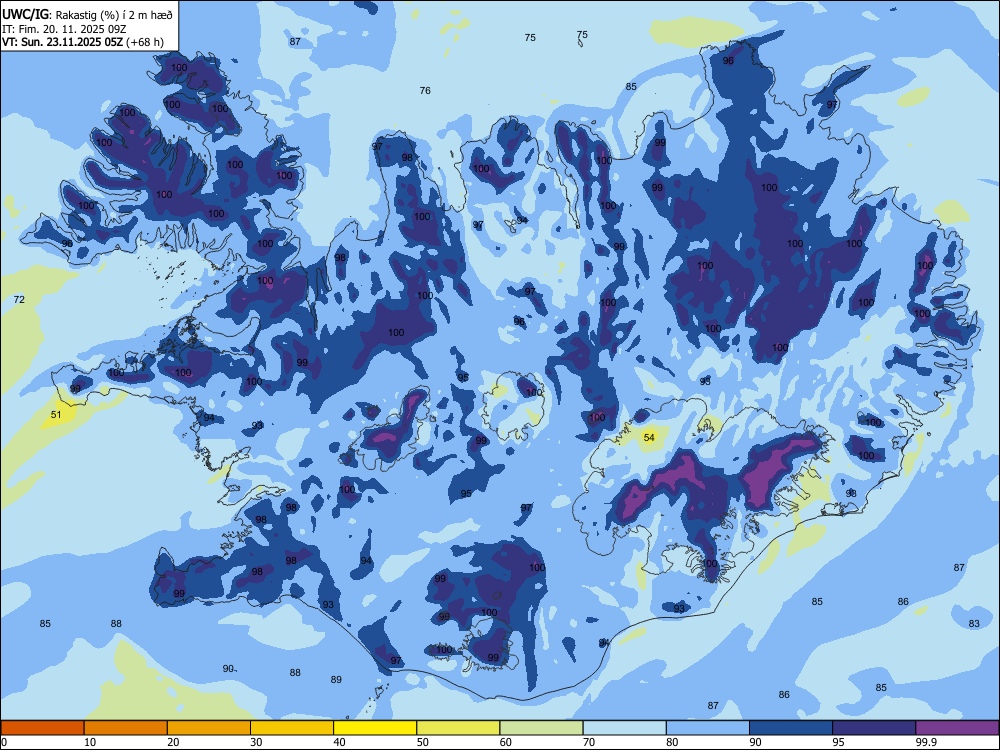Image resolution: width=1000 pixels, height=750 pixels.
Task: Click the humidity value 51 on the map
Action: (56, 415)
